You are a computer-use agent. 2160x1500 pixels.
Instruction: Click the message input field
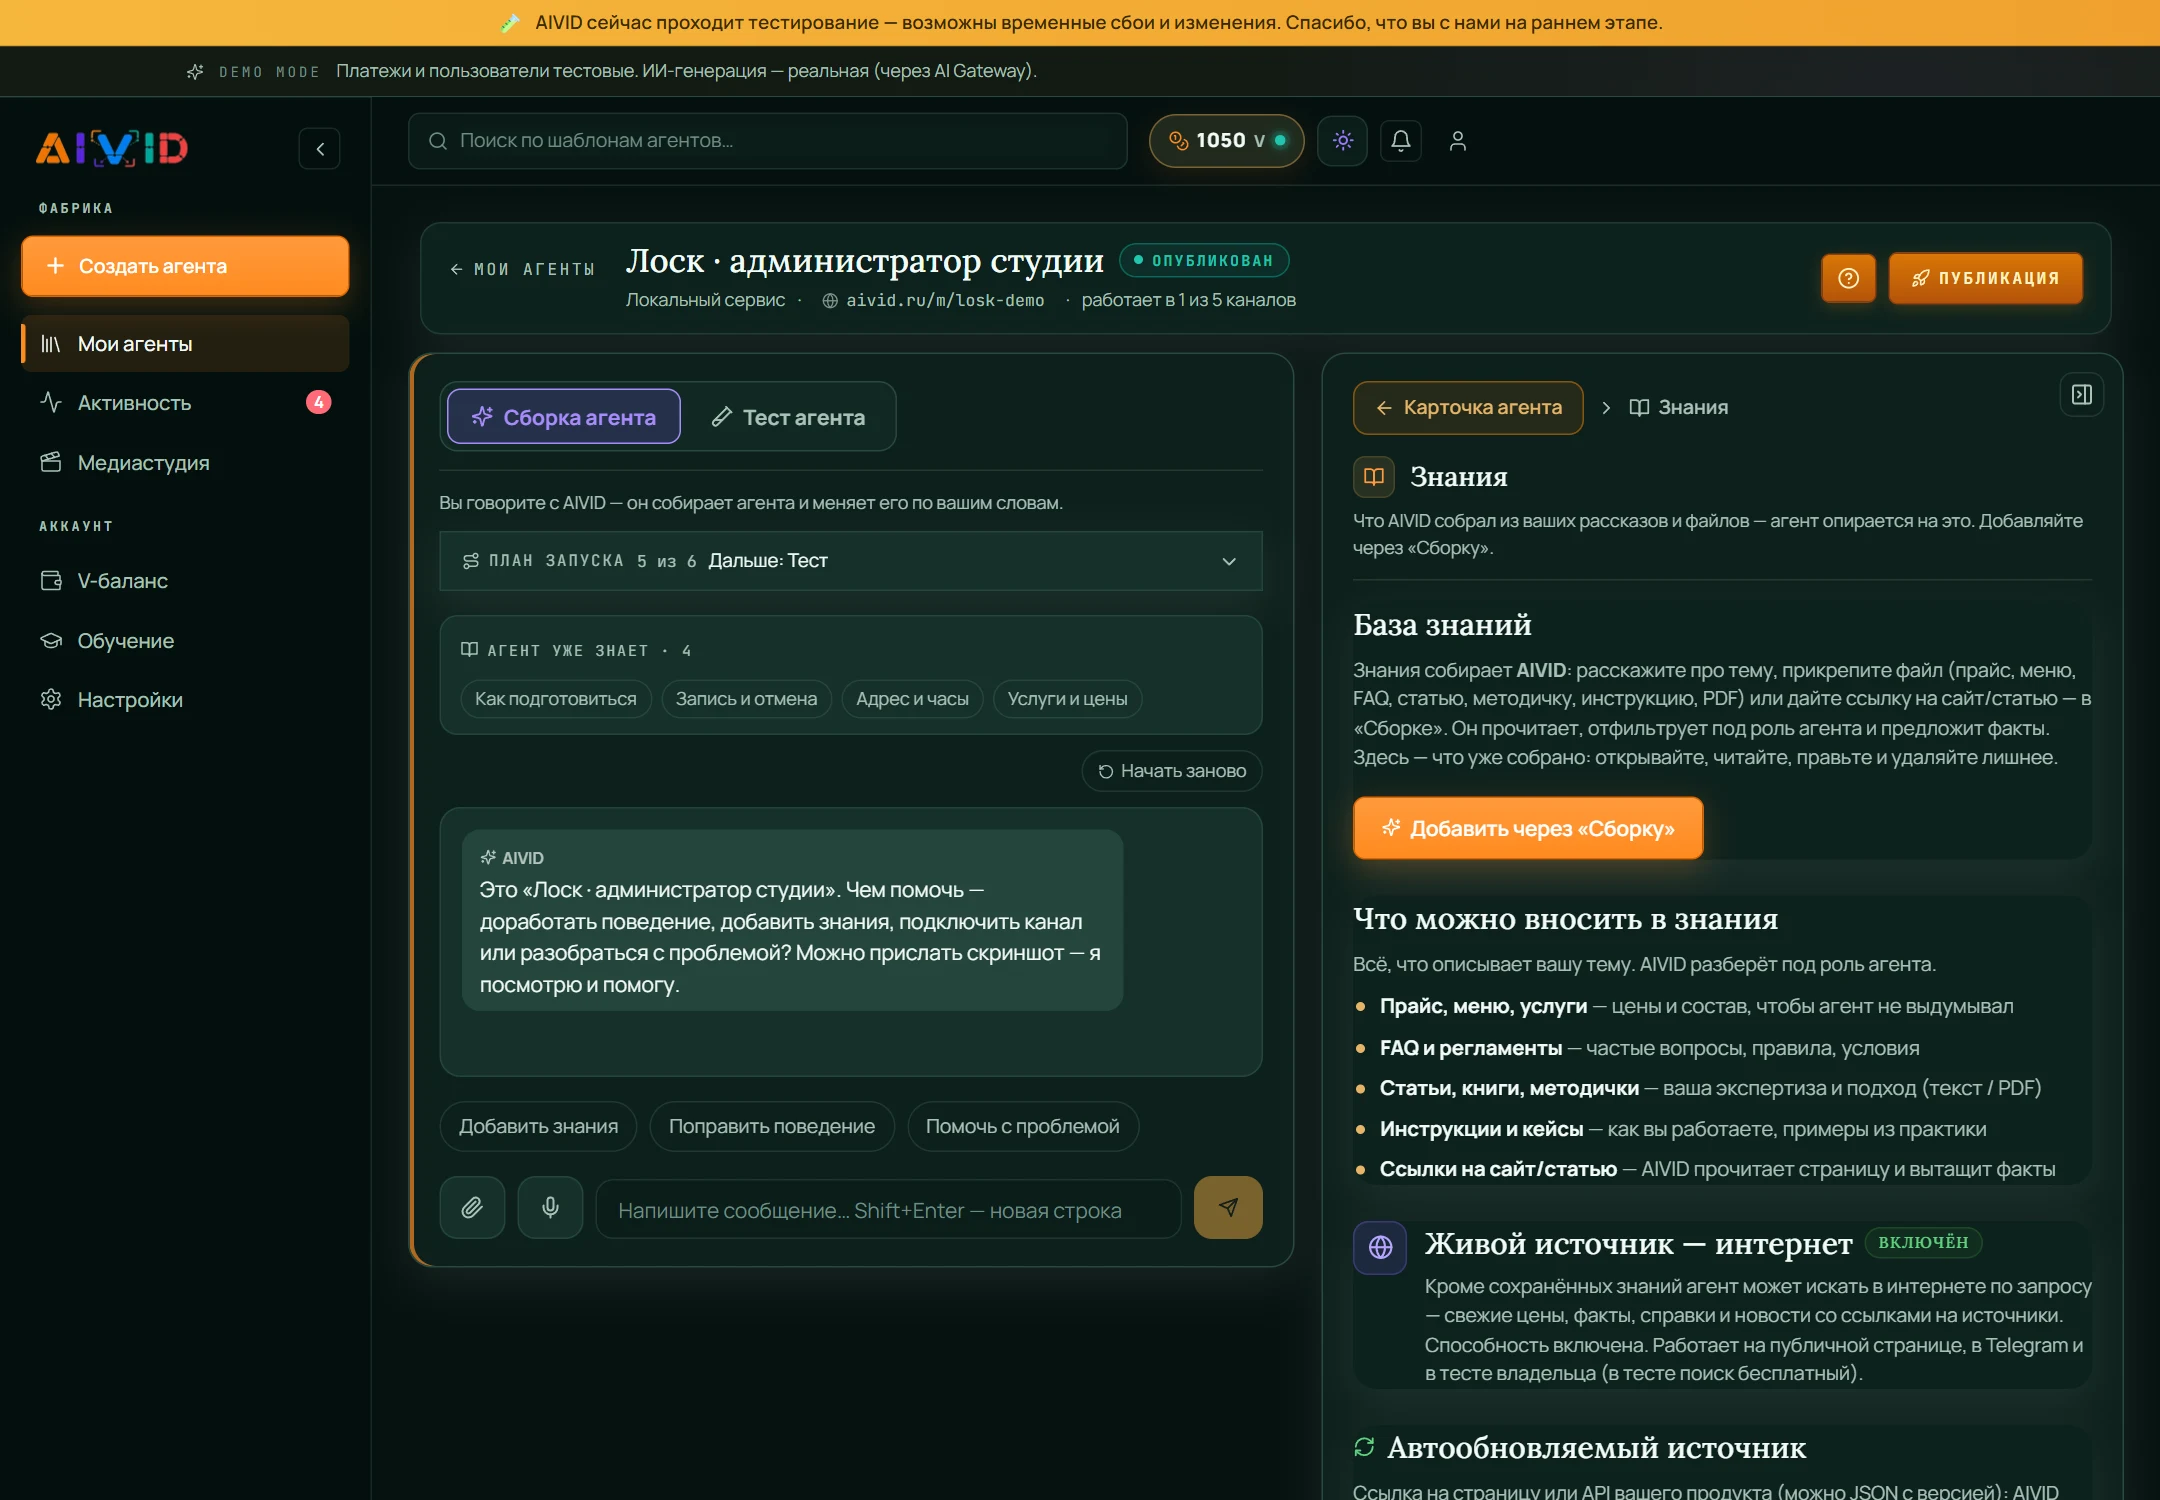click(888, 1210)
